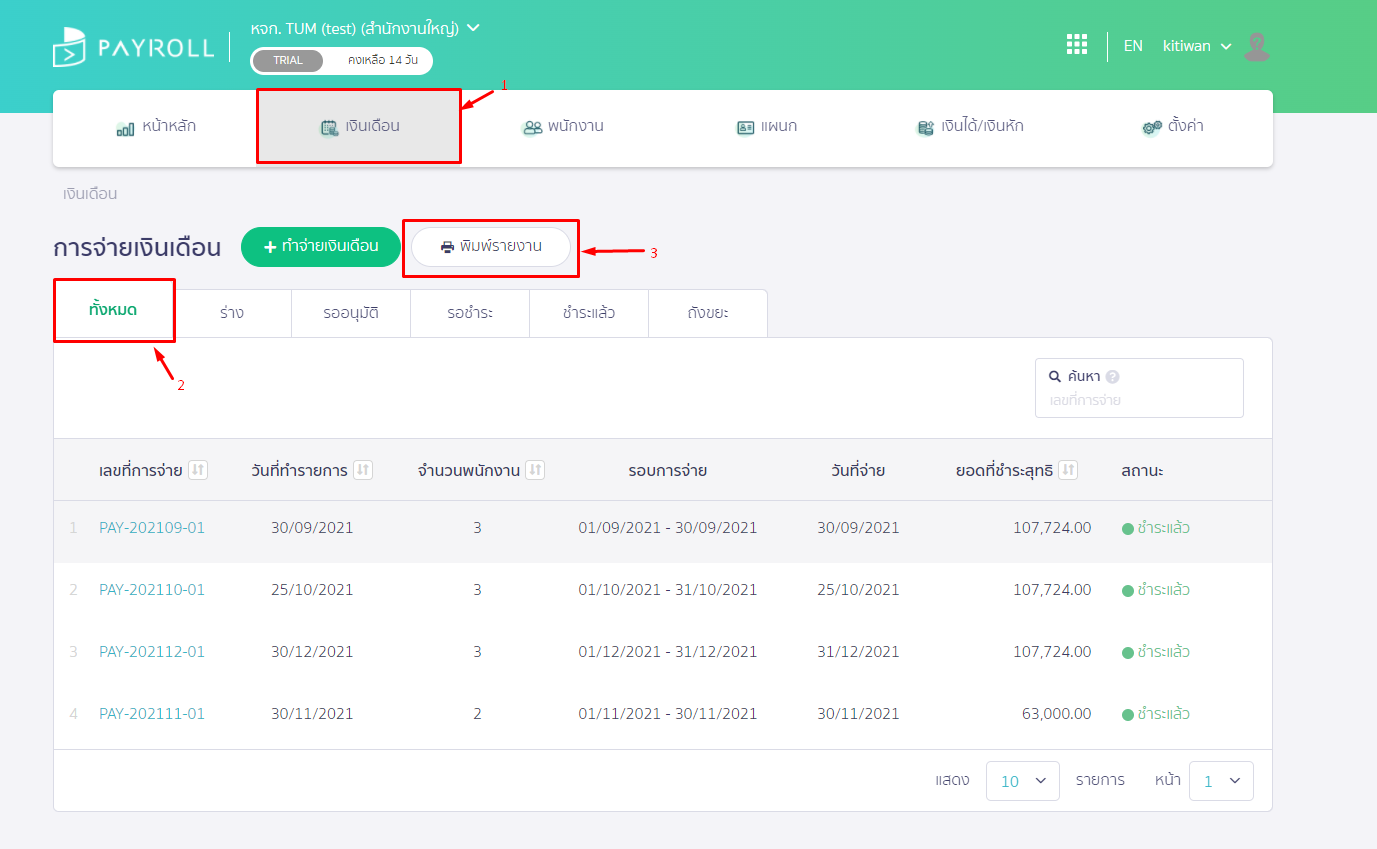Open rows per page dropdown showing 10
The width and height of the screenshot is (1377, 849).
click(1022, 781)
